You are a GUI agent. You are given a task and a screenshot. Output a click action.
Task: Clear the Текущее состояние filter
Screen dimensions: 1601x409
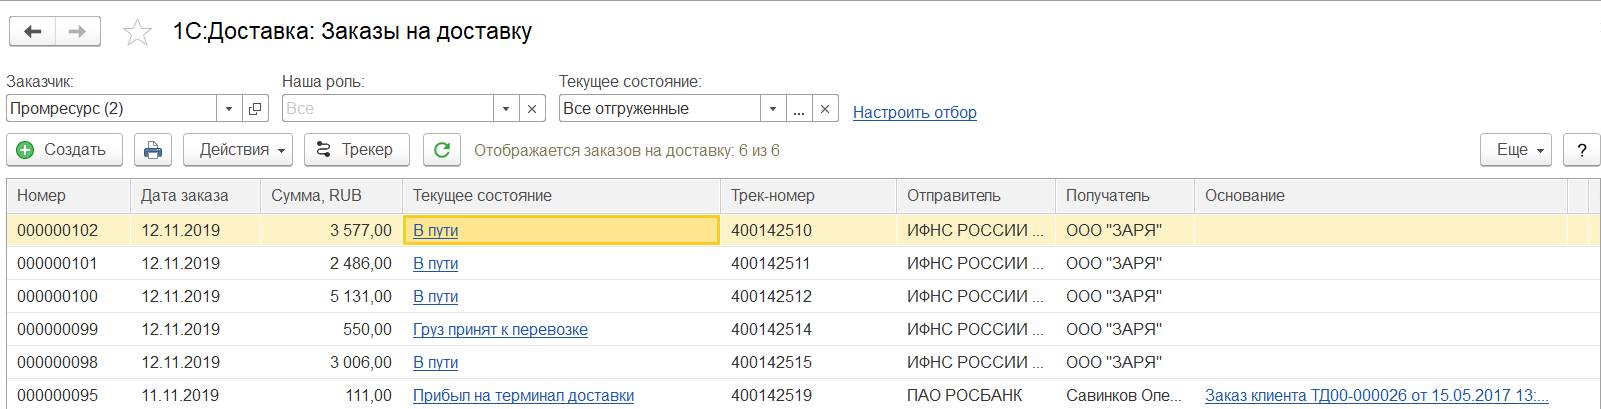(x=825, y=108)
